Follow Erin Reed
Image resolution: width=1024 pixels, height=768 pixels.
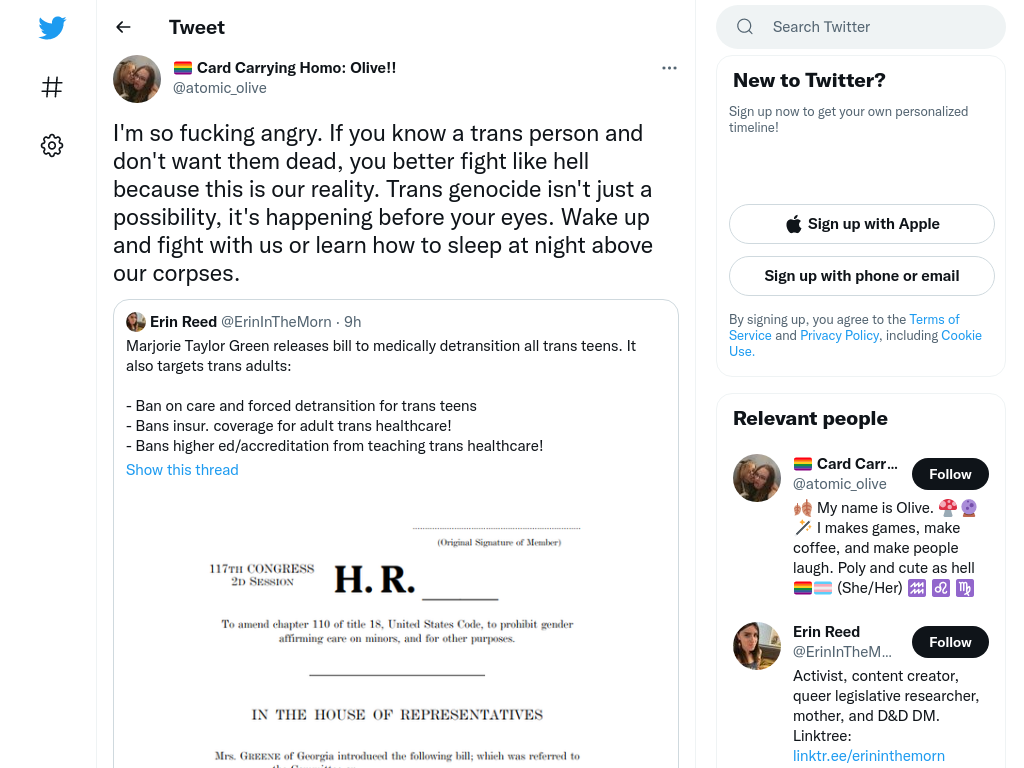point(950,642)
